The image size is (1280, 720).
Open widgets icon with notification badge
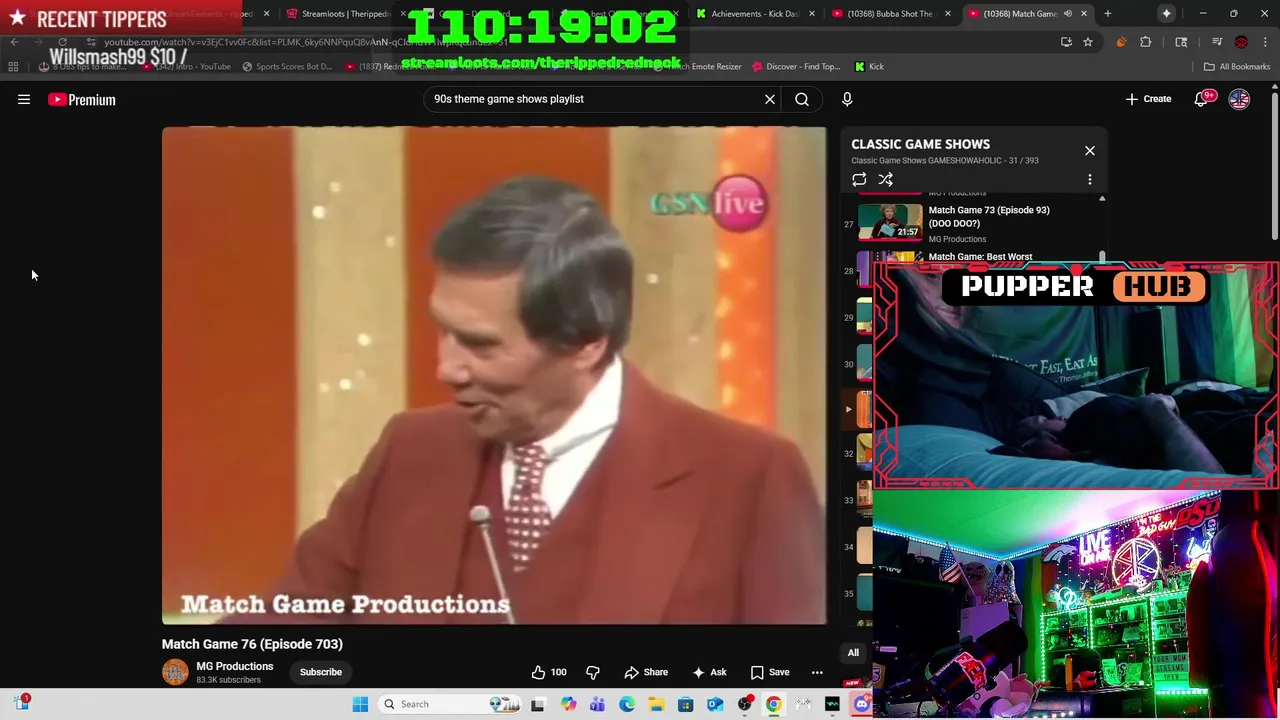pos(21,703)
